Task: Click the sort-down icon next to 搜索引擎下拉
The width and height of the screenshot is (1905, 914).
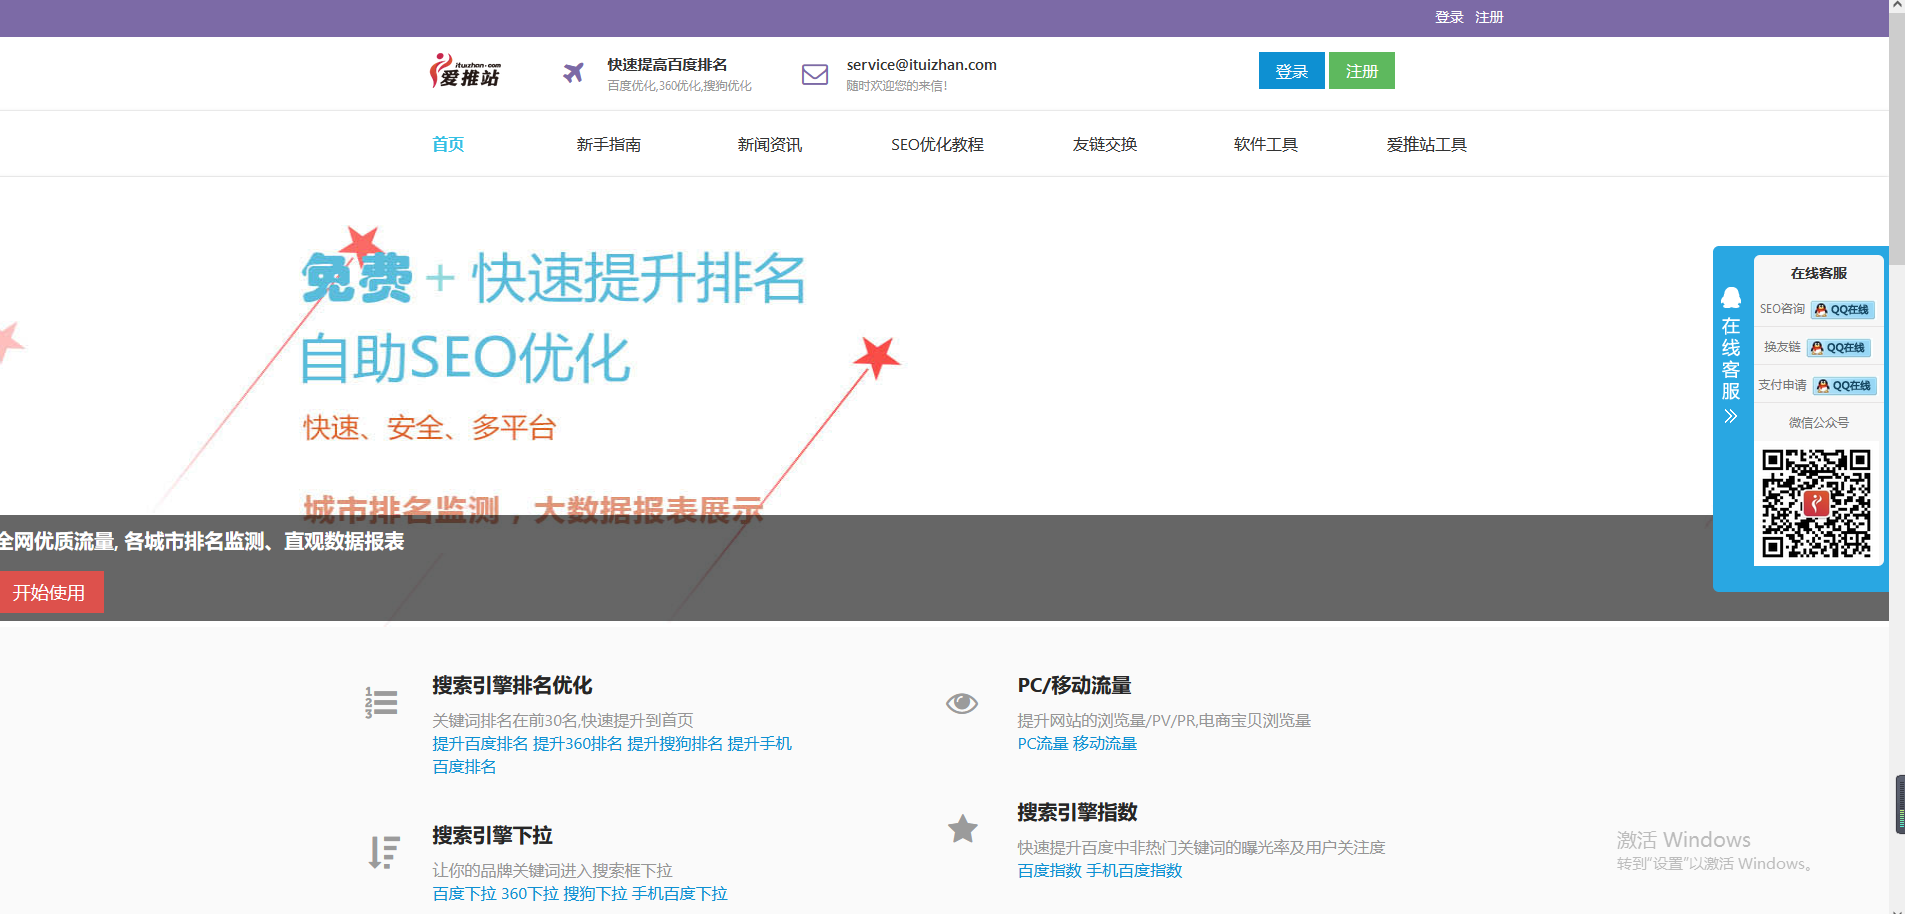Action: pyautogui.click(x=384, y=852)
